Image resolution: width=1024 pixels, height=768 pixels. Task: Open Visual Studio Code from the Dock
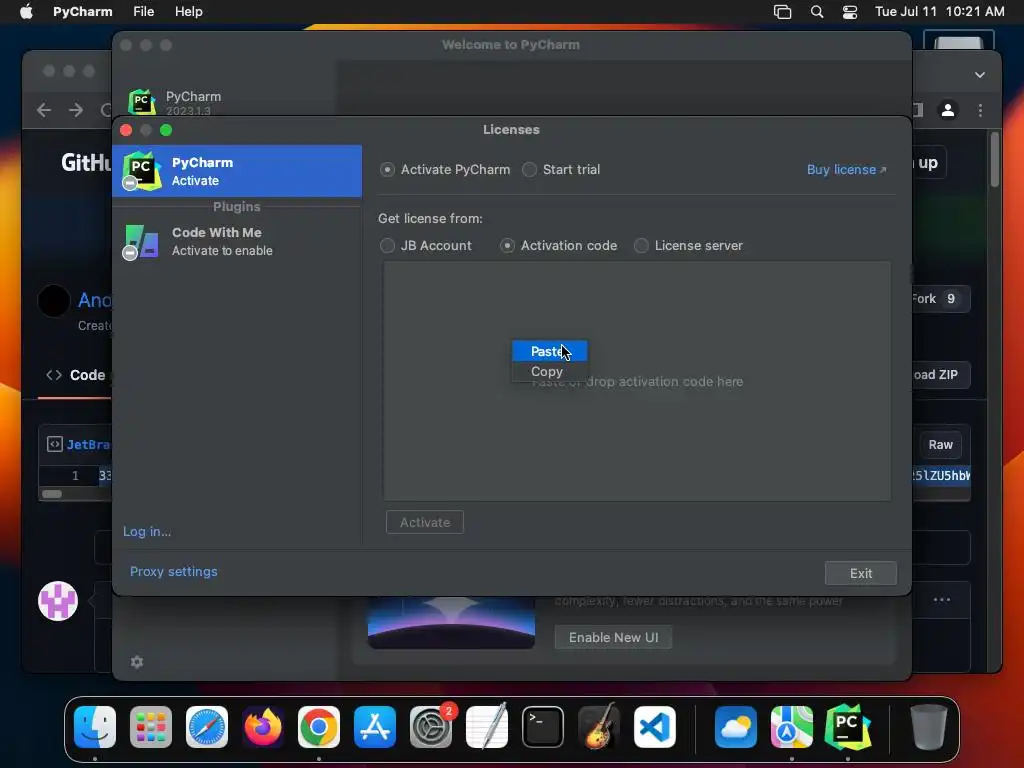pyautogui.click(x=655, y=727)
